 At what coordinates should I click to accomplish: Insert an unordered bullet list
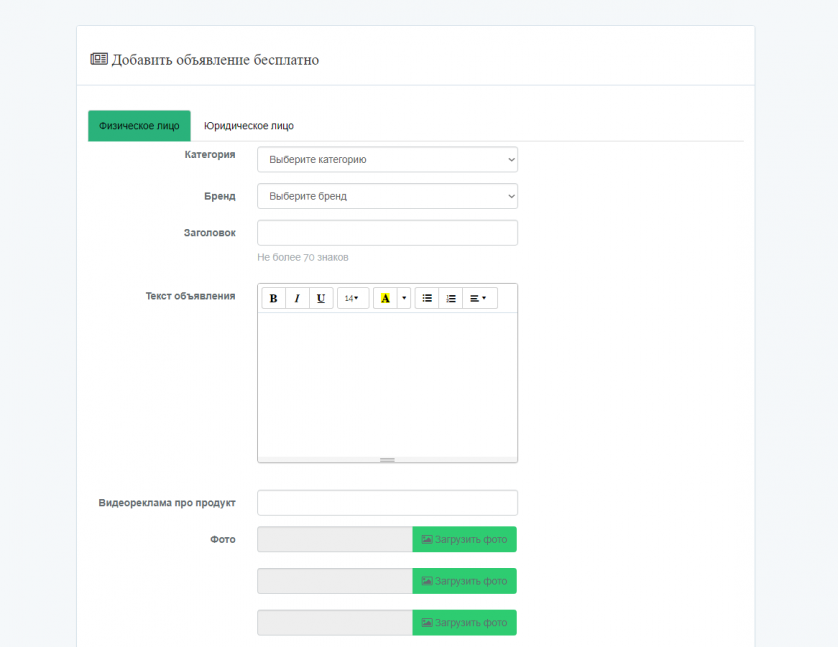tap(427, 298)
